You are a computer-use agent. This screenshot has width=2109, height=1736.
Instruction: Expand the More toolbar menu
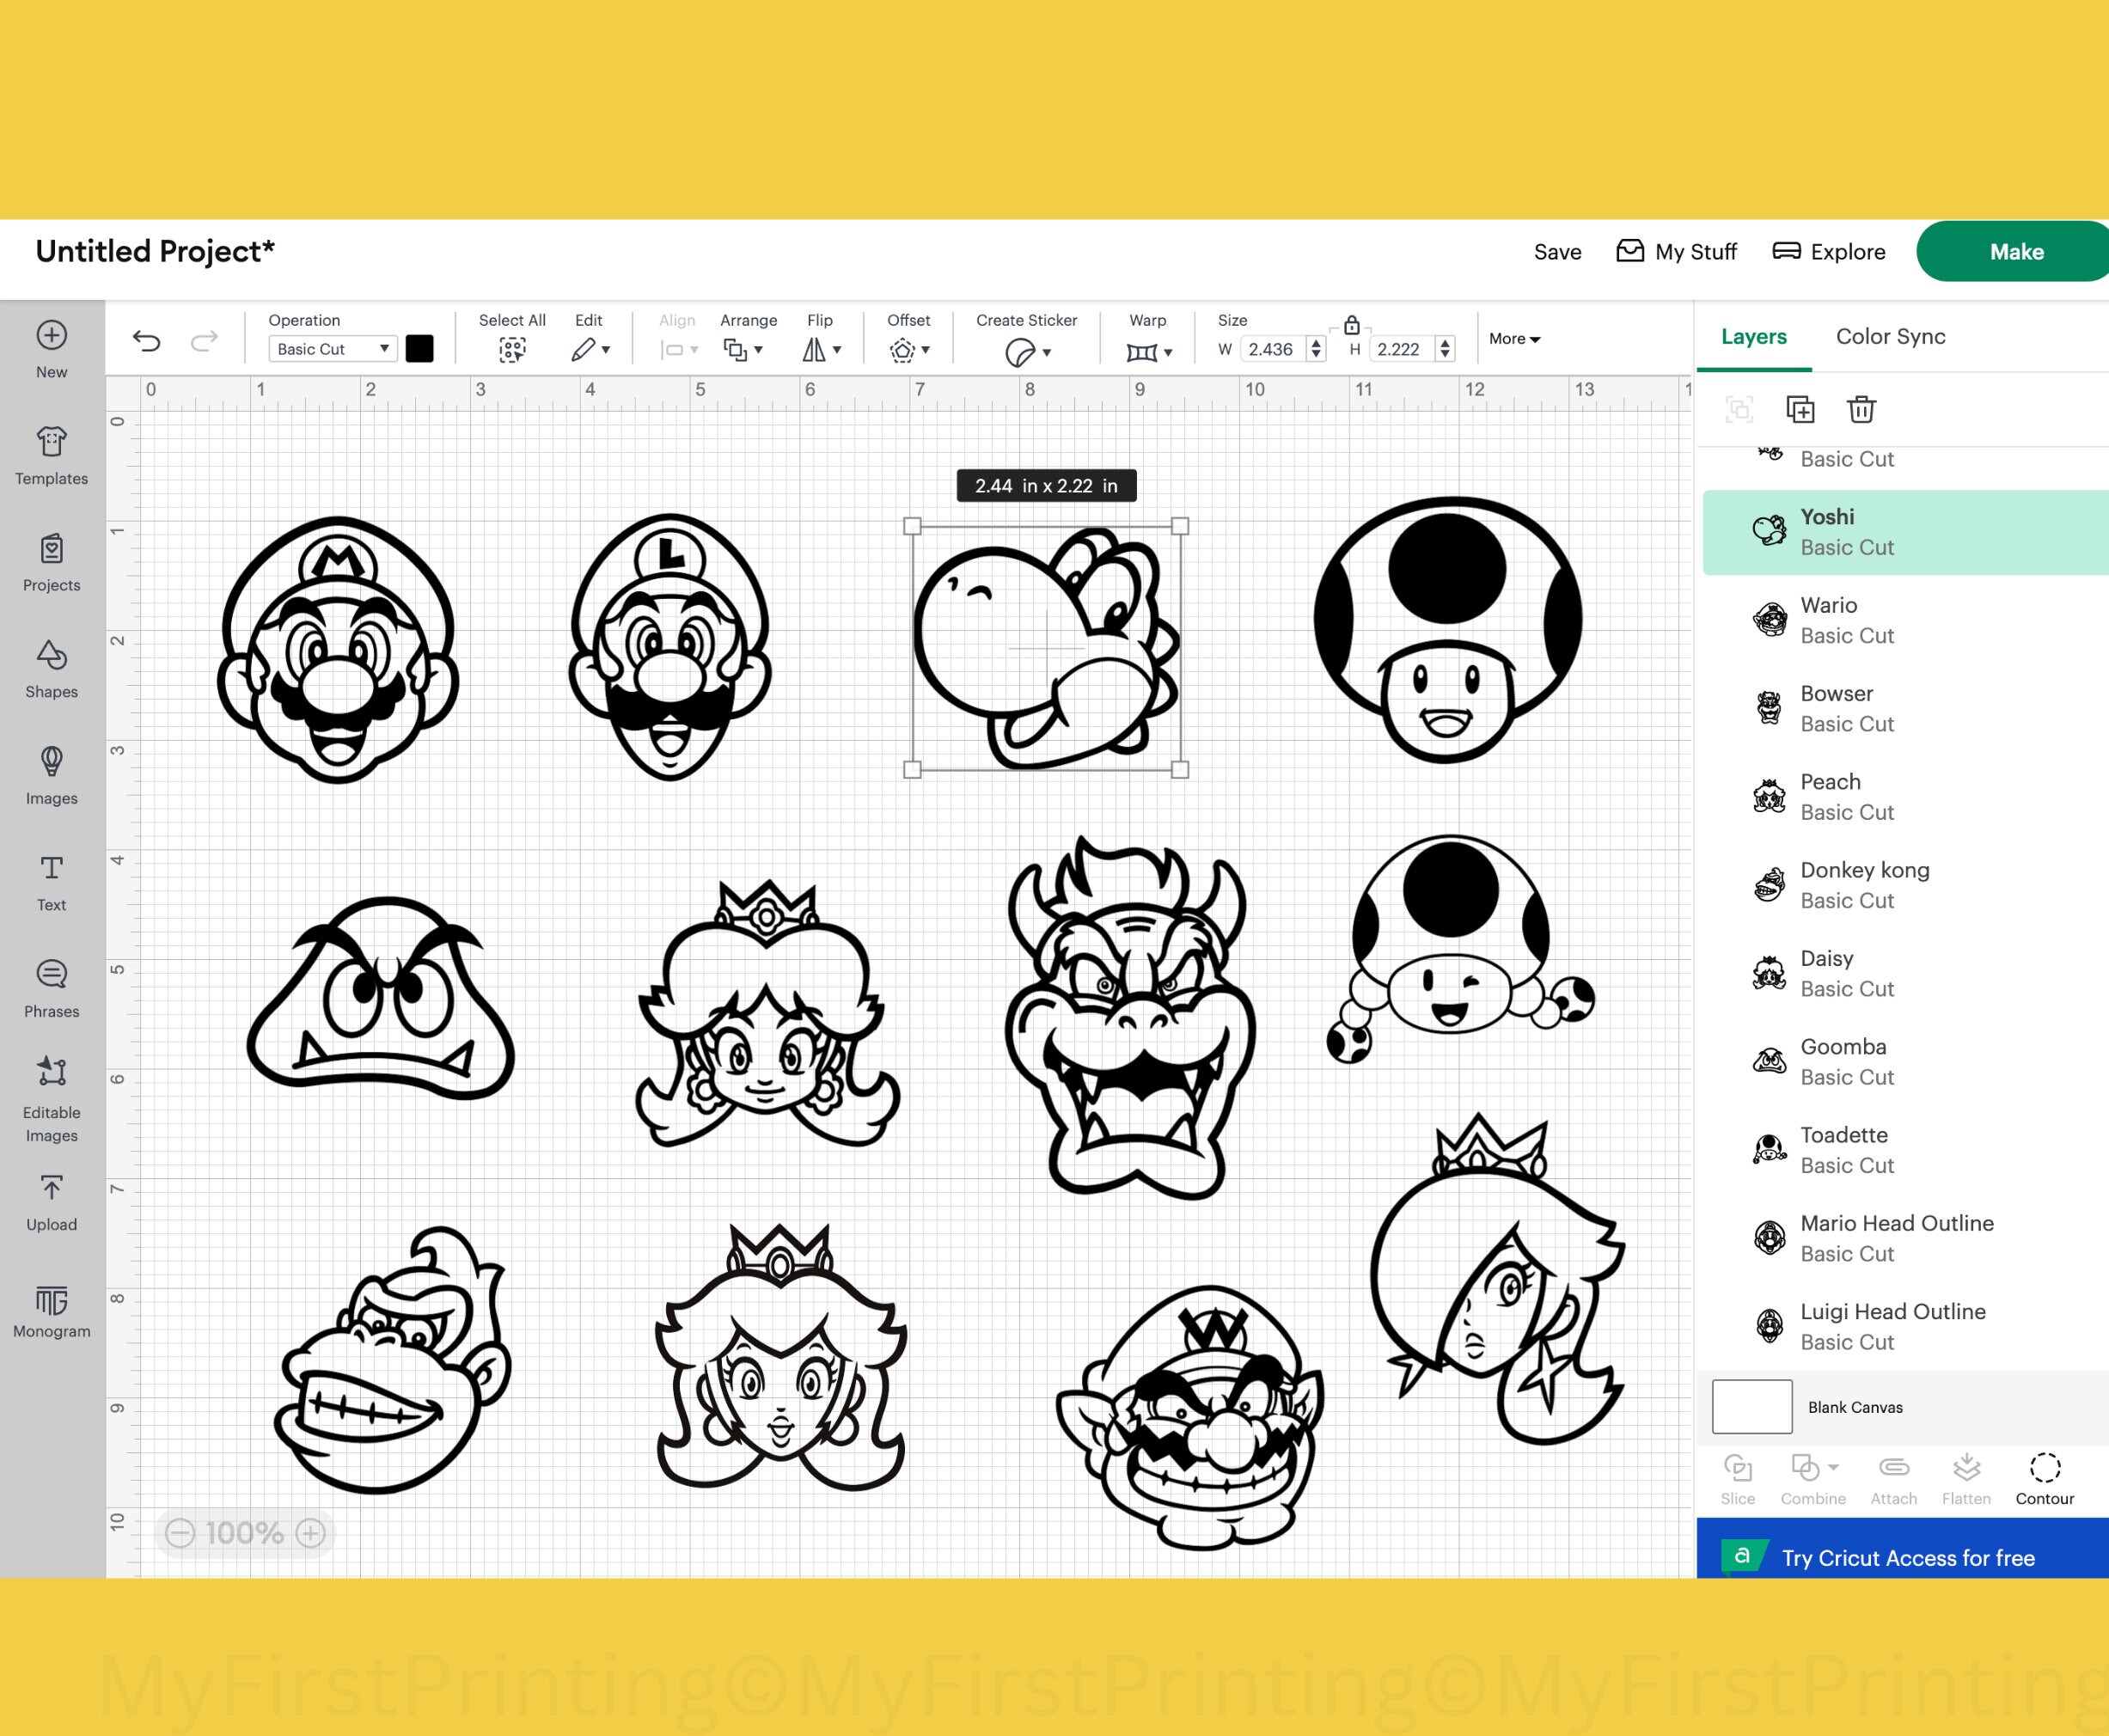1513,339
